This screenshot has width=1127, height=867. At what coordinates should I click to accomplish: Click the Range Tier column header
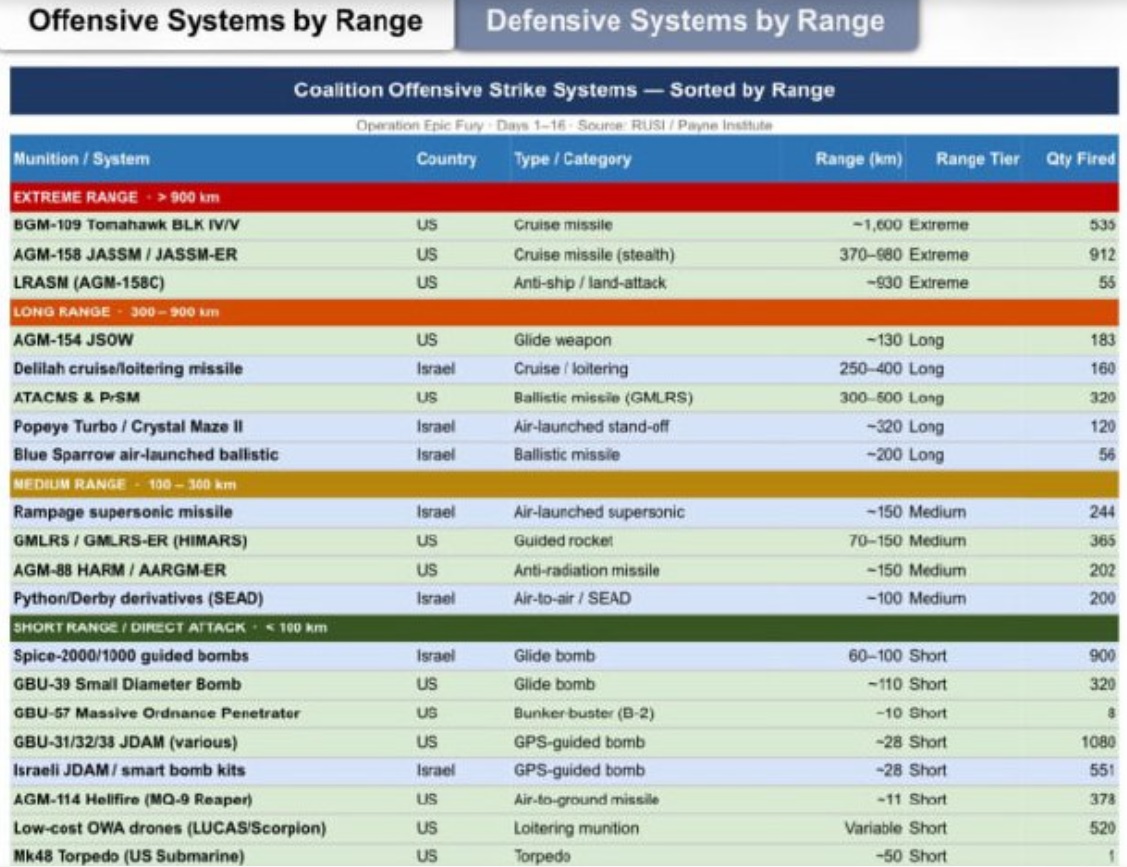pos(977,159)
